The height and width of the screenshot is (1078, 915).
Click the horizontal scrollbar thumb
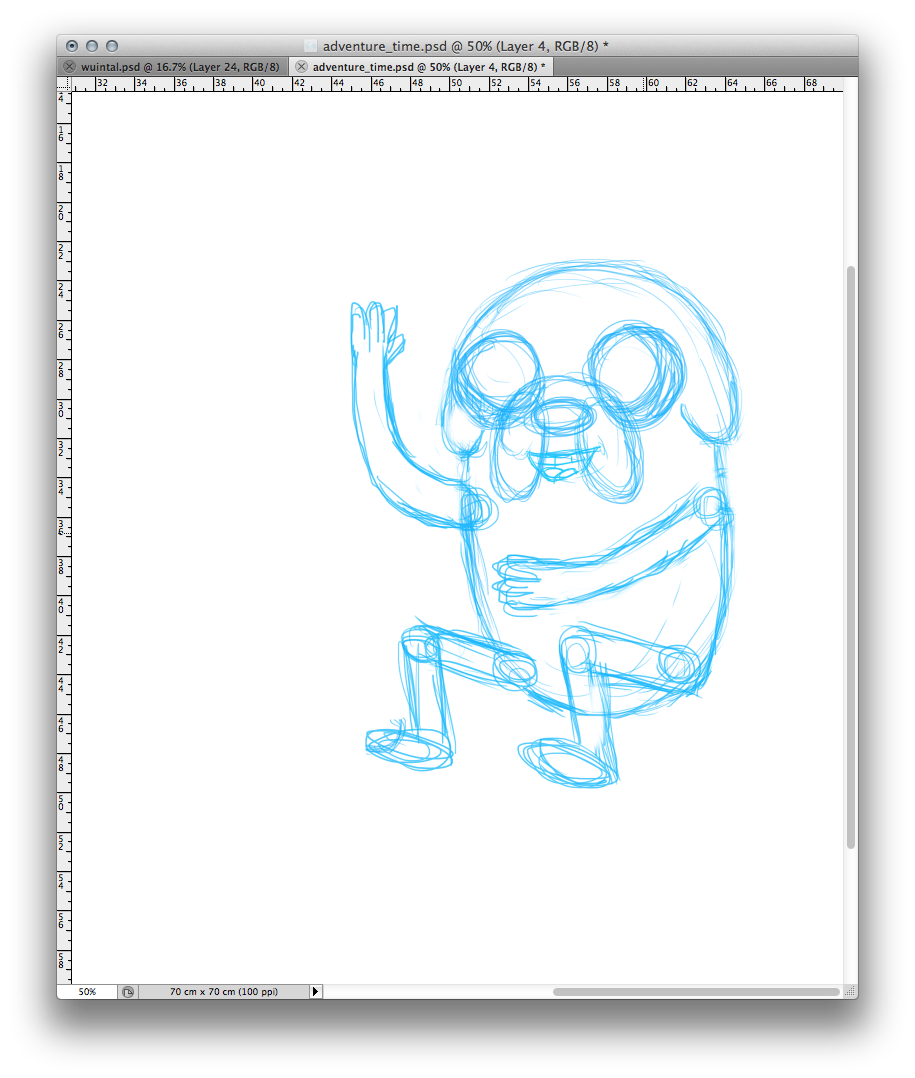tap(695, 992)
